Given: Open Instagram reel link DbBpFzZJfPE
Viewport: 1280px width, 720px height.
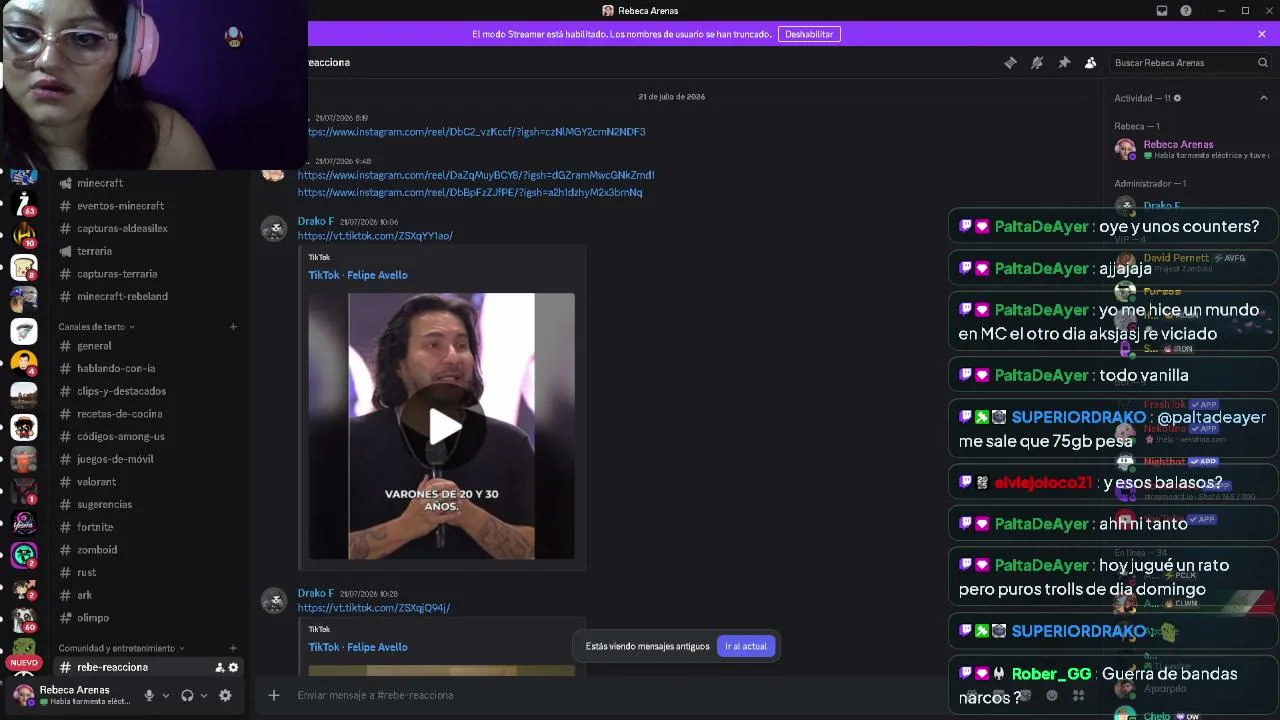Looking at the screenshot, I should (x=470, y=192).
